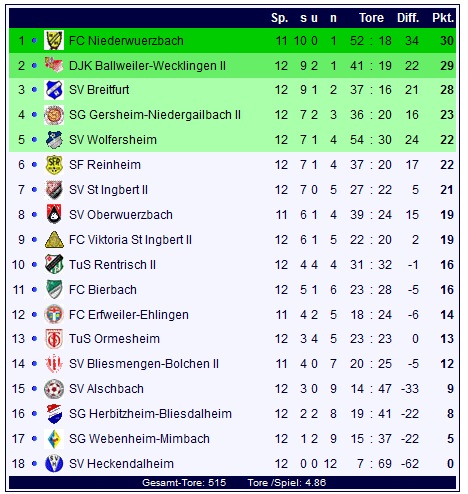Open the SV Bliesmengen-Bolchen II team name
This screenshot has height=494, width=468.
144,364
